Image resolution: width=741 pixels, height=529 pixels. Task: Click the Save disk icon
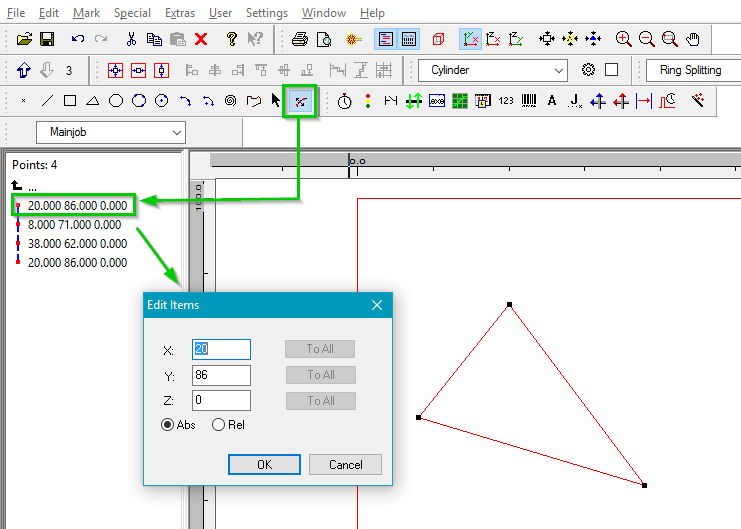point(46,40)
